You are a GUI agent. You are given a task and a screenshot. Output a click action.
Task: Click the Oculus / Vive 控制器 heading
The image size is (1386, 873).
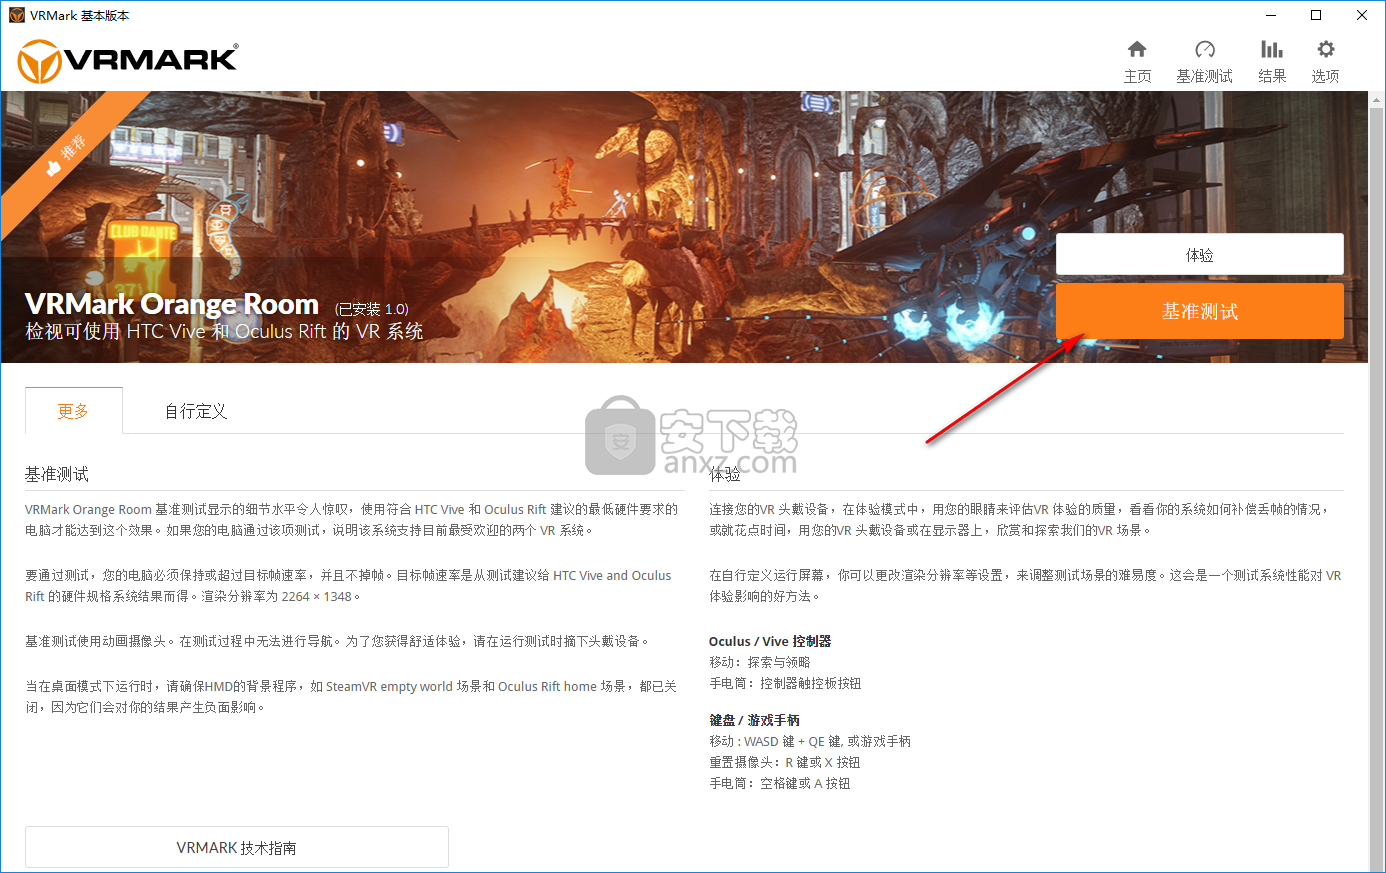tap(770, 641)
